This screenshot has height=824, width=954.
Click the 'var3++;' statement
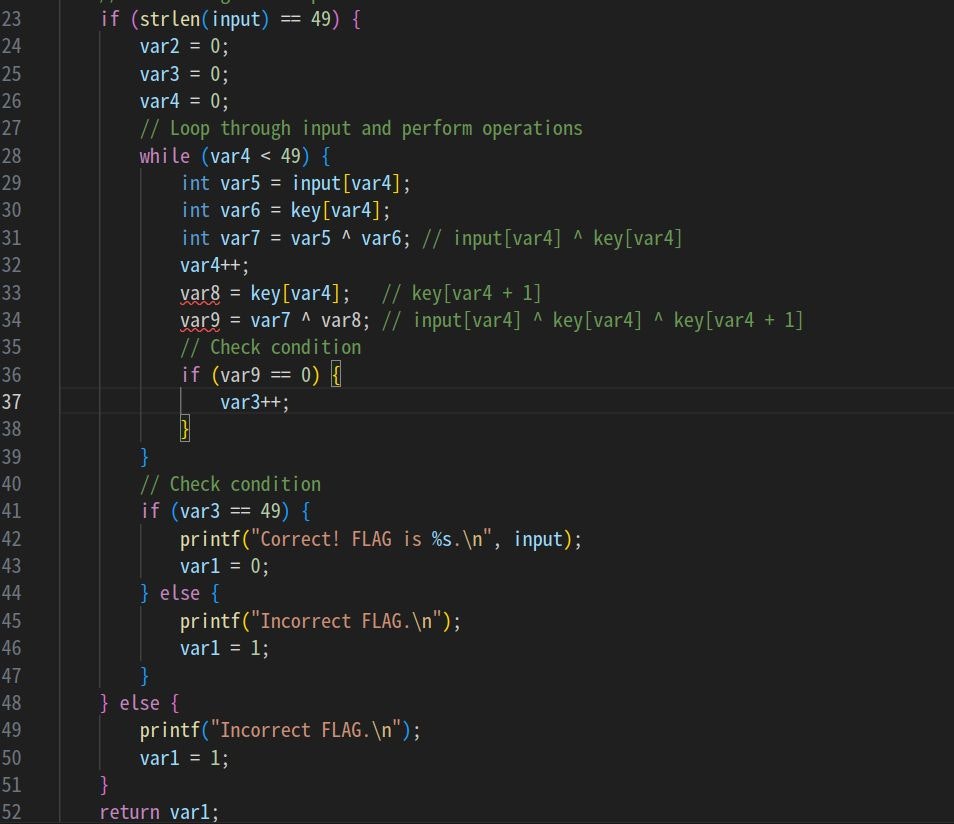coord(255,403)
